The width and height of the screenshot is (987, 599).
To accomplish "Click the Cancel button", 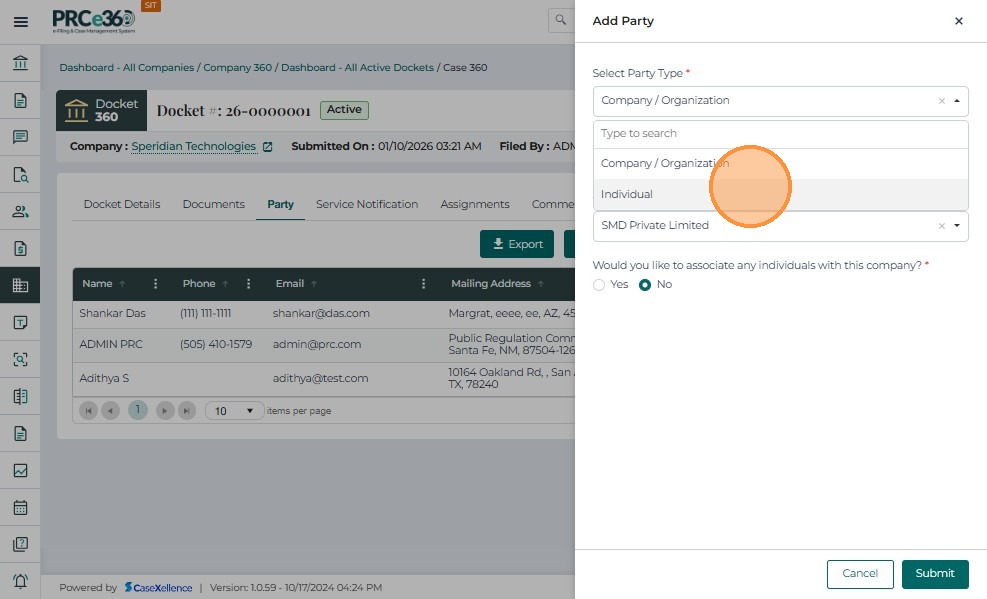I will pos(859,574).
